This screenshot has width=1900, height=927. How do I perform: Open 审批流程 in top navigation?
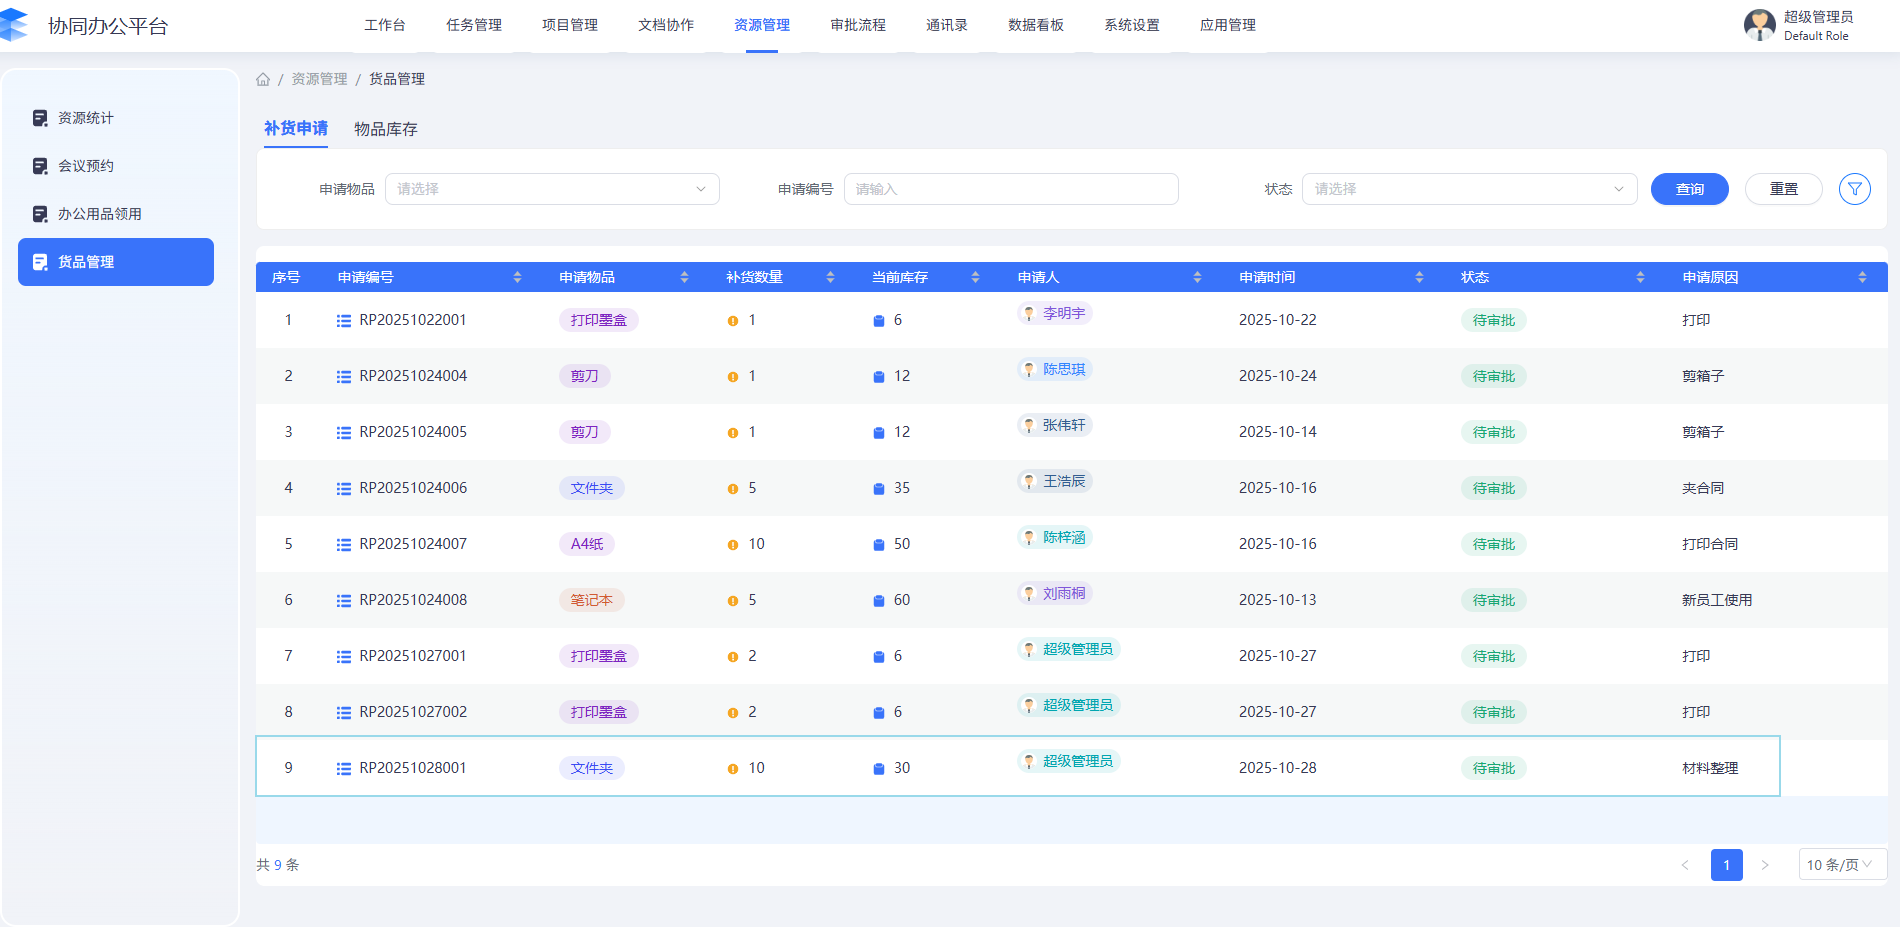coord(858,25)
